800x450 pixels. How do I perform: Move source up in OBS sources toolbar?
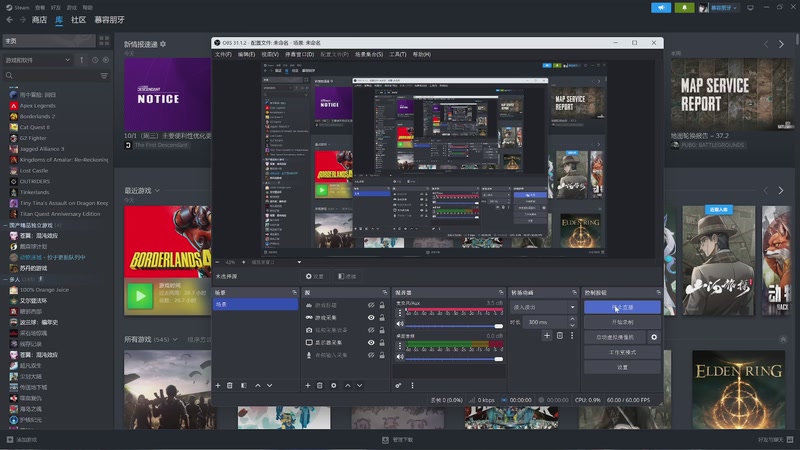(348, 386)
